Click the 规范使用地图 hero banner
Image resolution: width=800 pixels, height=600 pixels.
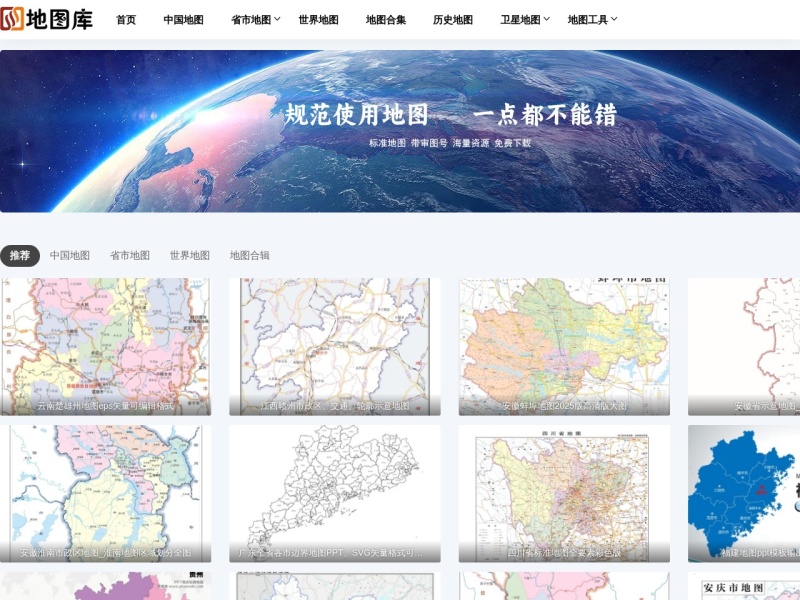click(400, 131)
